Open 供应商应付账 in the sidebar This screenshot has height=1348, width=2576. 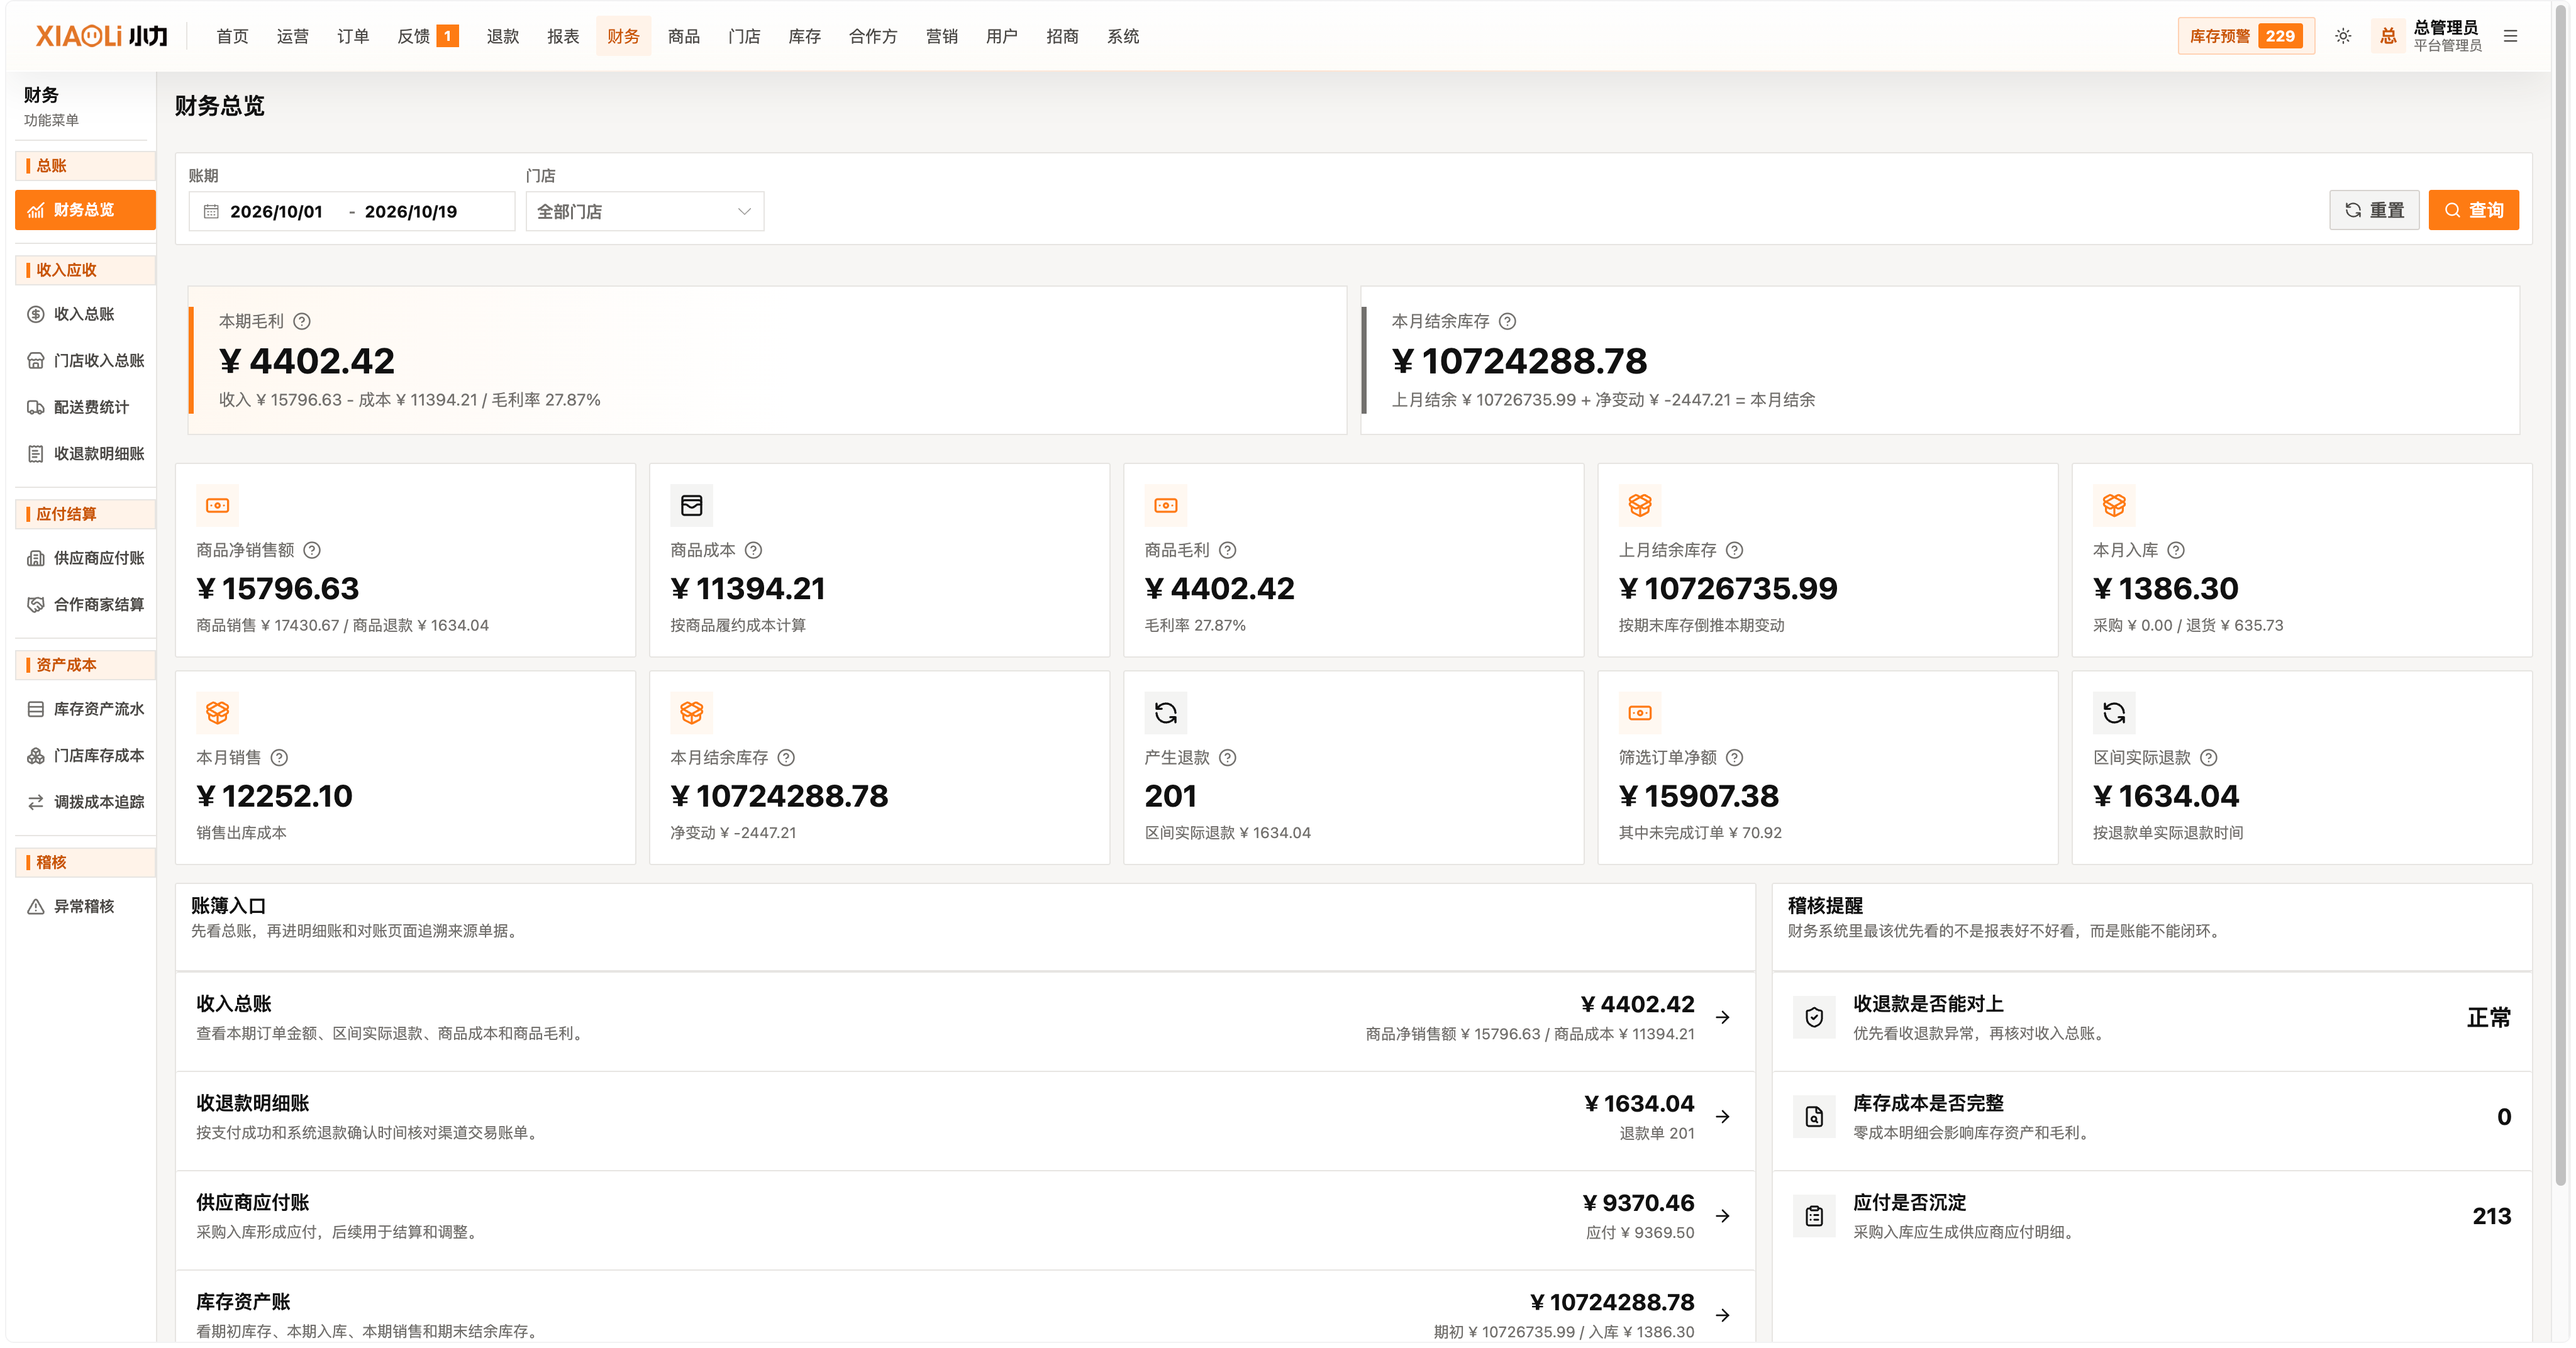pyautogui.click(x=86, y=558)
